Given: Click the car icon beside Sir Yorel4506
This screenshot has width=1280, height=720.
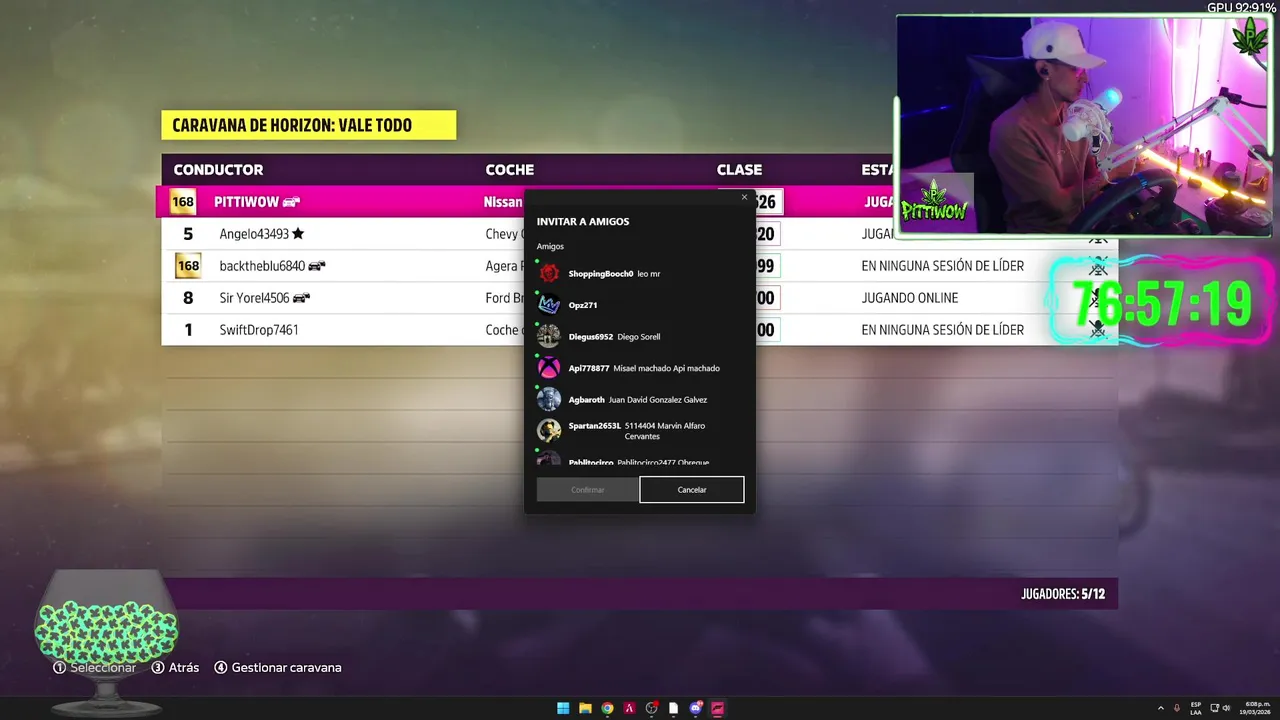Looking at the screenshot, I should [x=301, y=298].
